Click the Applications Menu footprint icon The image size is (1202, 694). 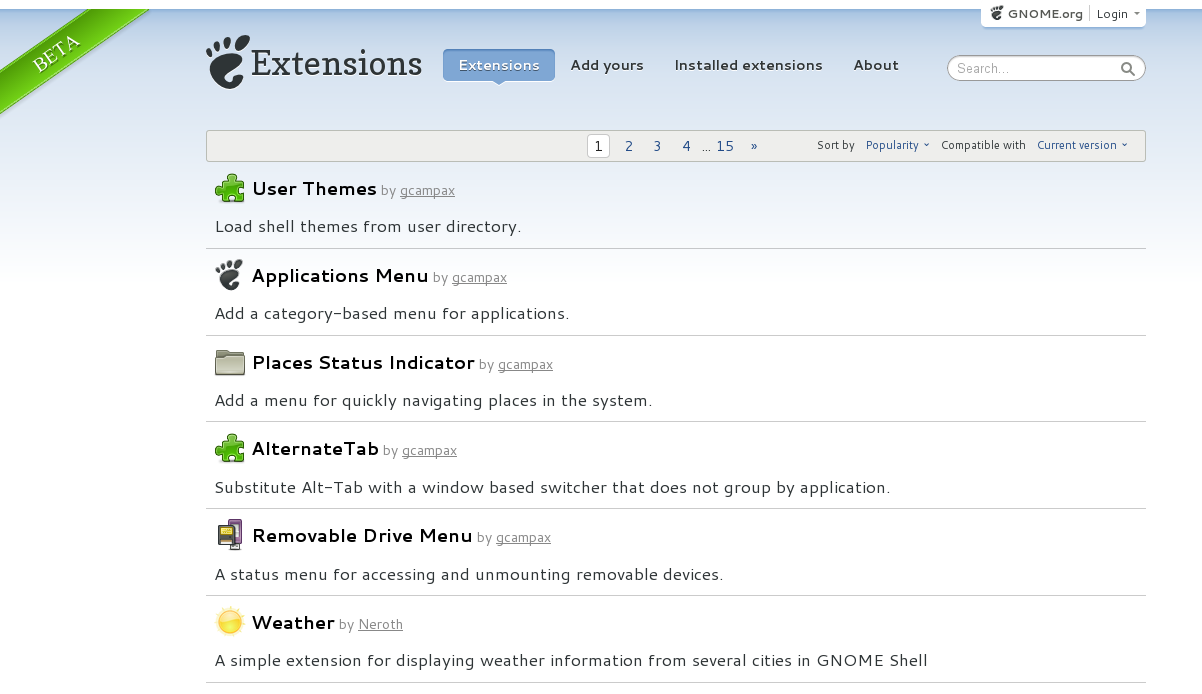pos(229,275)
